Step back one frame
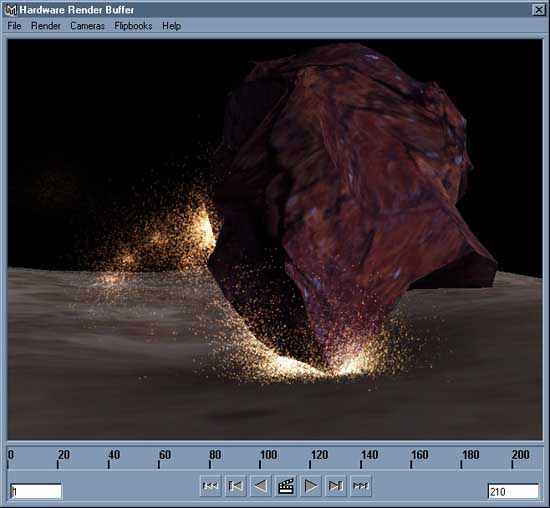The width and height of the screenshot is (550, 508). [x=235, y=486]
